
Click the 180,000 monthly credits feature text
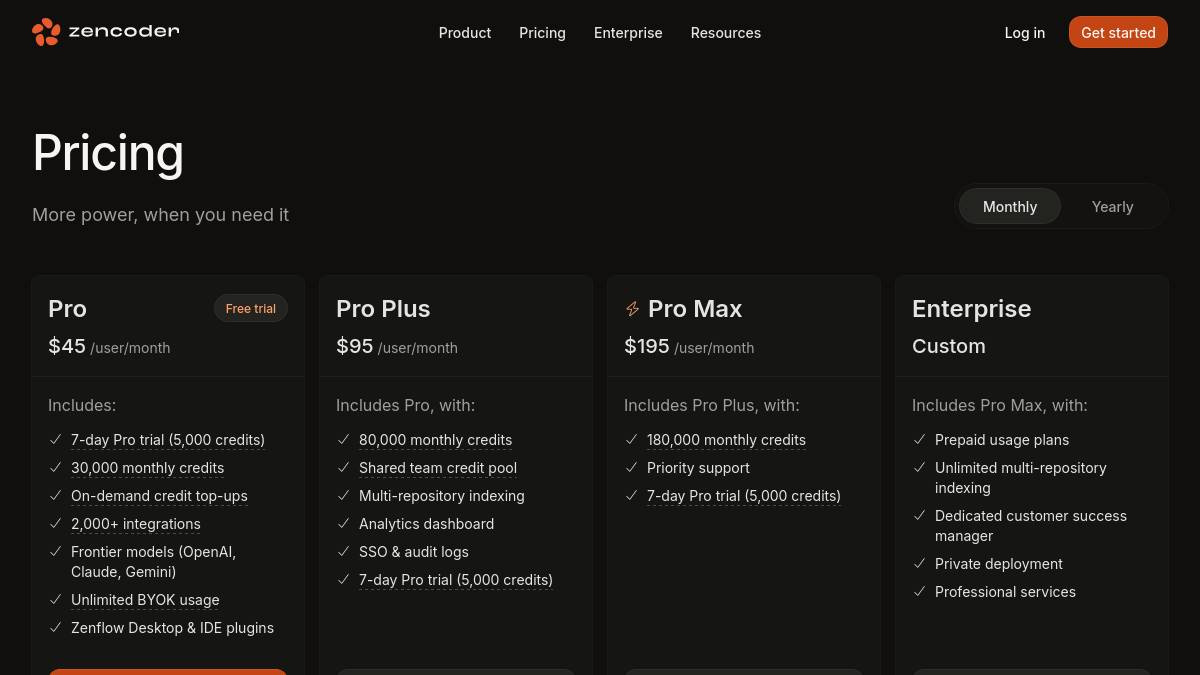tap(726, 440)
